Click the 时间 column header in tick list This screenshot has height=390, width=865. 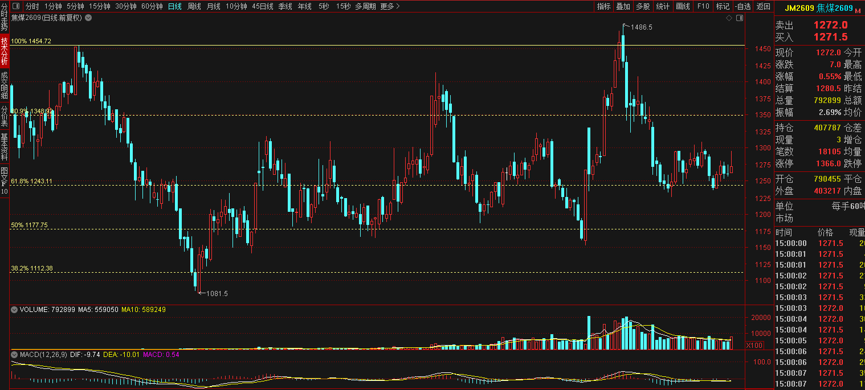pos(783,233)
